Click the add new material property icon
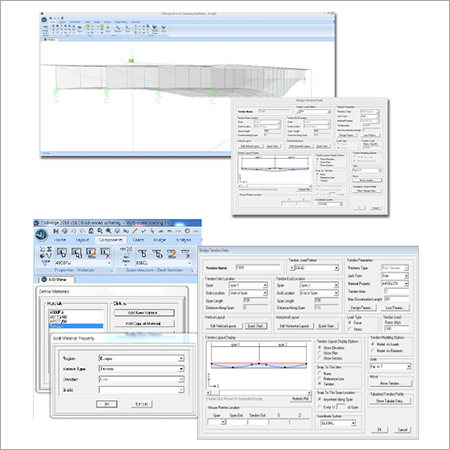The height and width of the screenshot is (450, 450). (62, 253)
